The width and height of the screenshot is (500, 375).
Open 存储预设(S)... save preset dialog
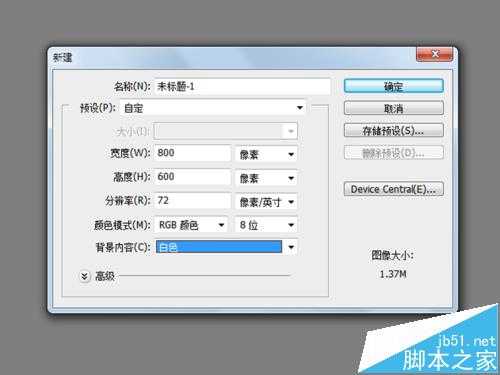pos(394,130)
